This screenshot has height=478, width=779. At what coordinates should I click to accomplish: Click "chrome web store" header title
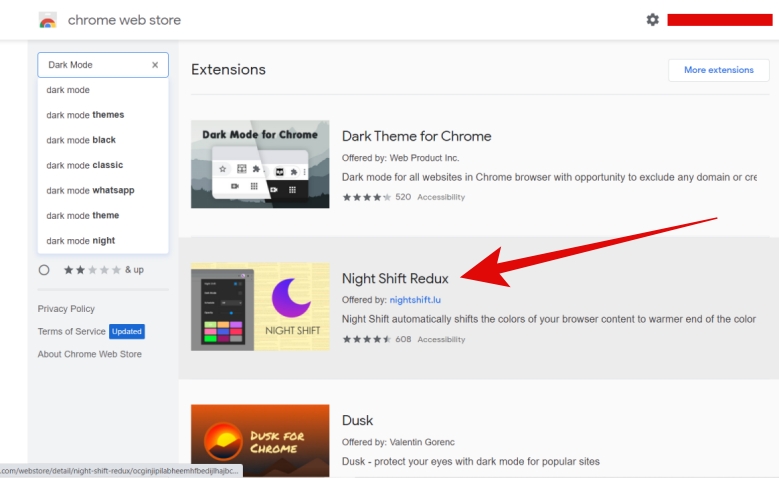[124, 20]
